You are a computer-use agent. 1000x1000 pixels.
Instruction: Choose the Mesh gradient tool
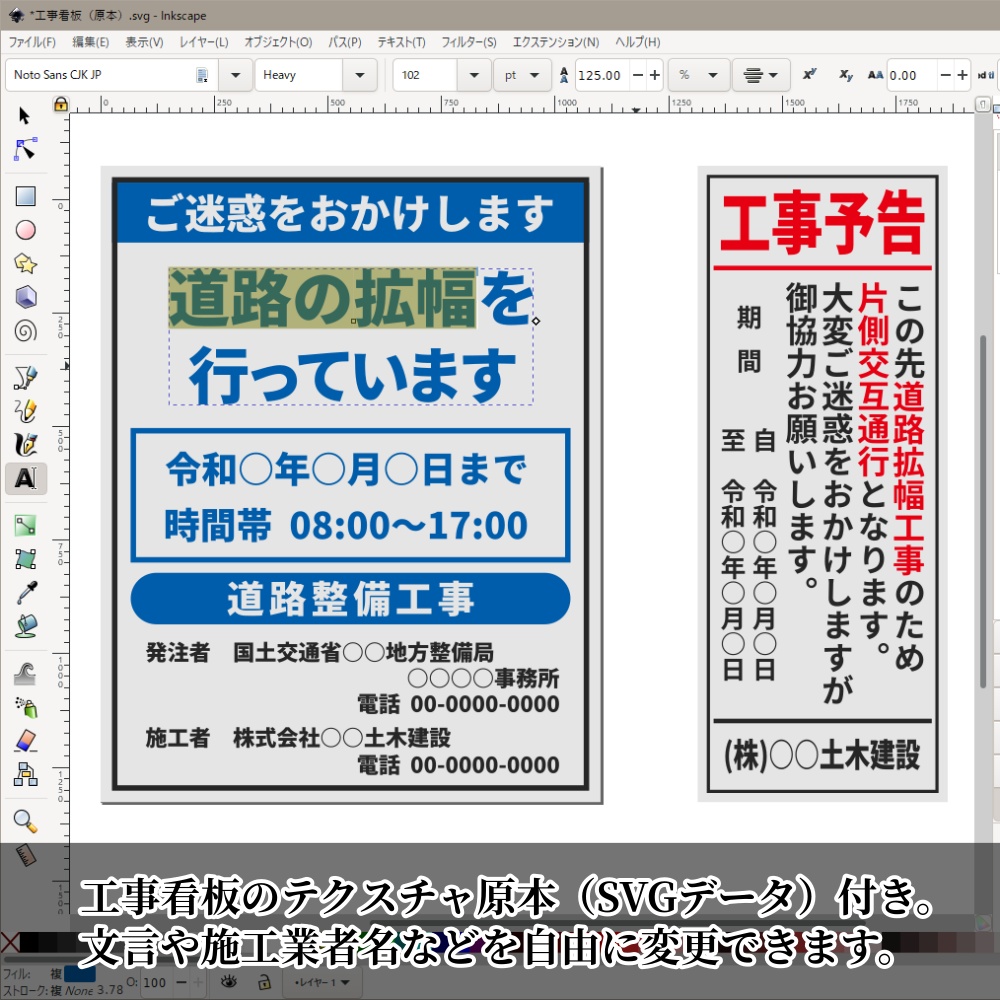tap(25, 559)
